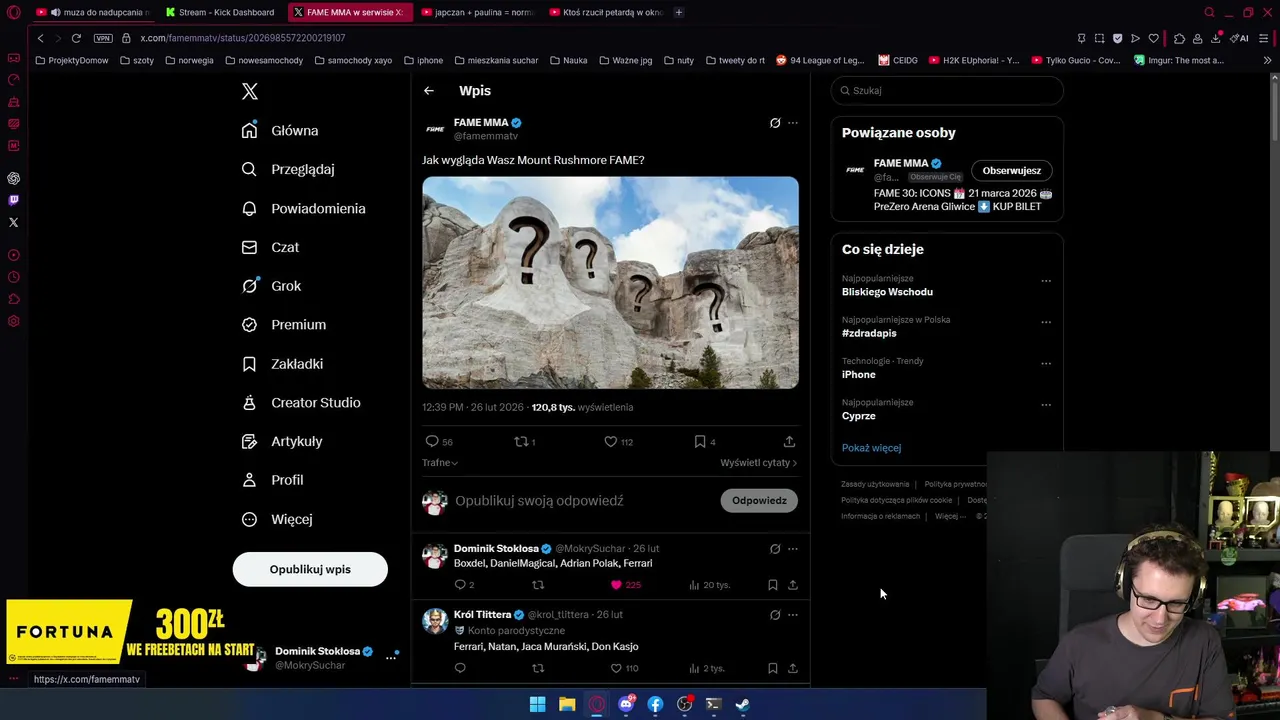Toggle the VPN badge in address bar
This screenshot has width=1280, height=720.
pos(103,38)
